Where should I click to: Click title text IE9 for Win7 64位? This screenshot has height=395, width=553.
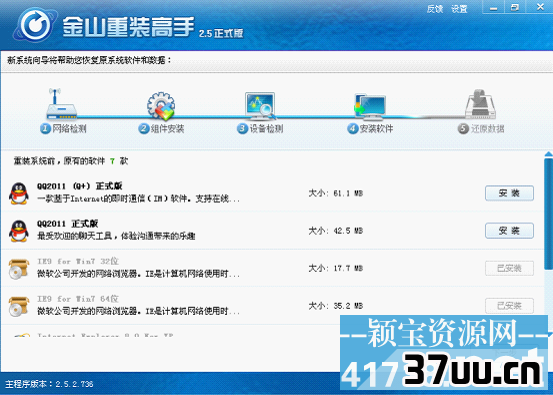click(78, 299)
